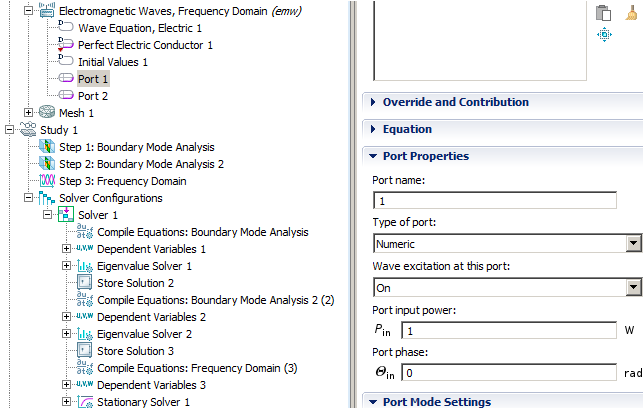Click the Solver Configurations icon
Viewport: 644px width, 409px height.
pyautogui.click(x=46, y=198)
